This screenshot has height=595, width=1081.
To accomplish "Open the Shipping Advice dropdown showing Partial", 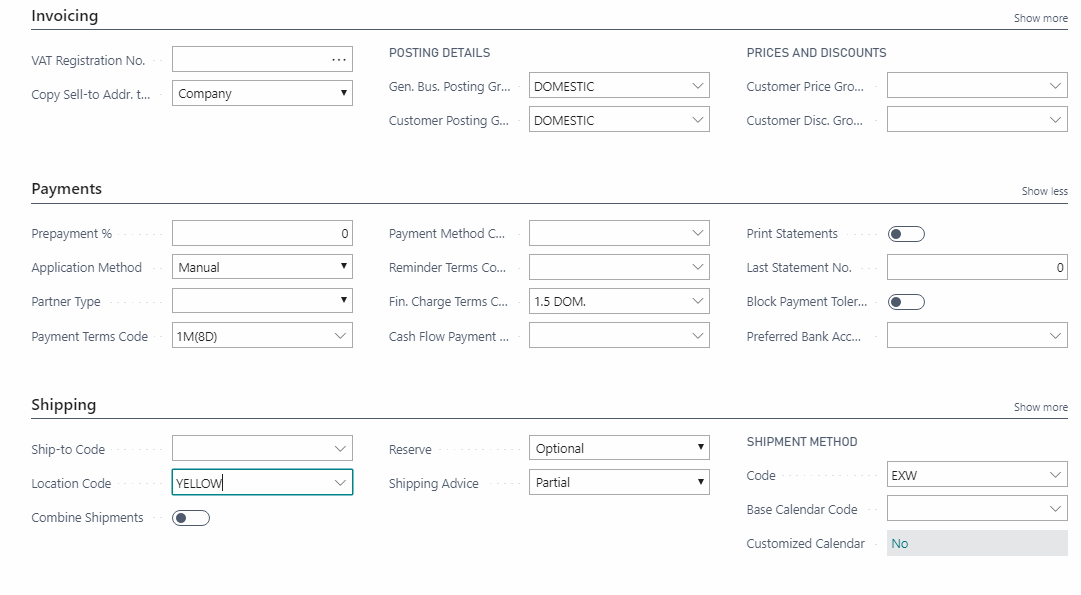I will tap(619, 482).
